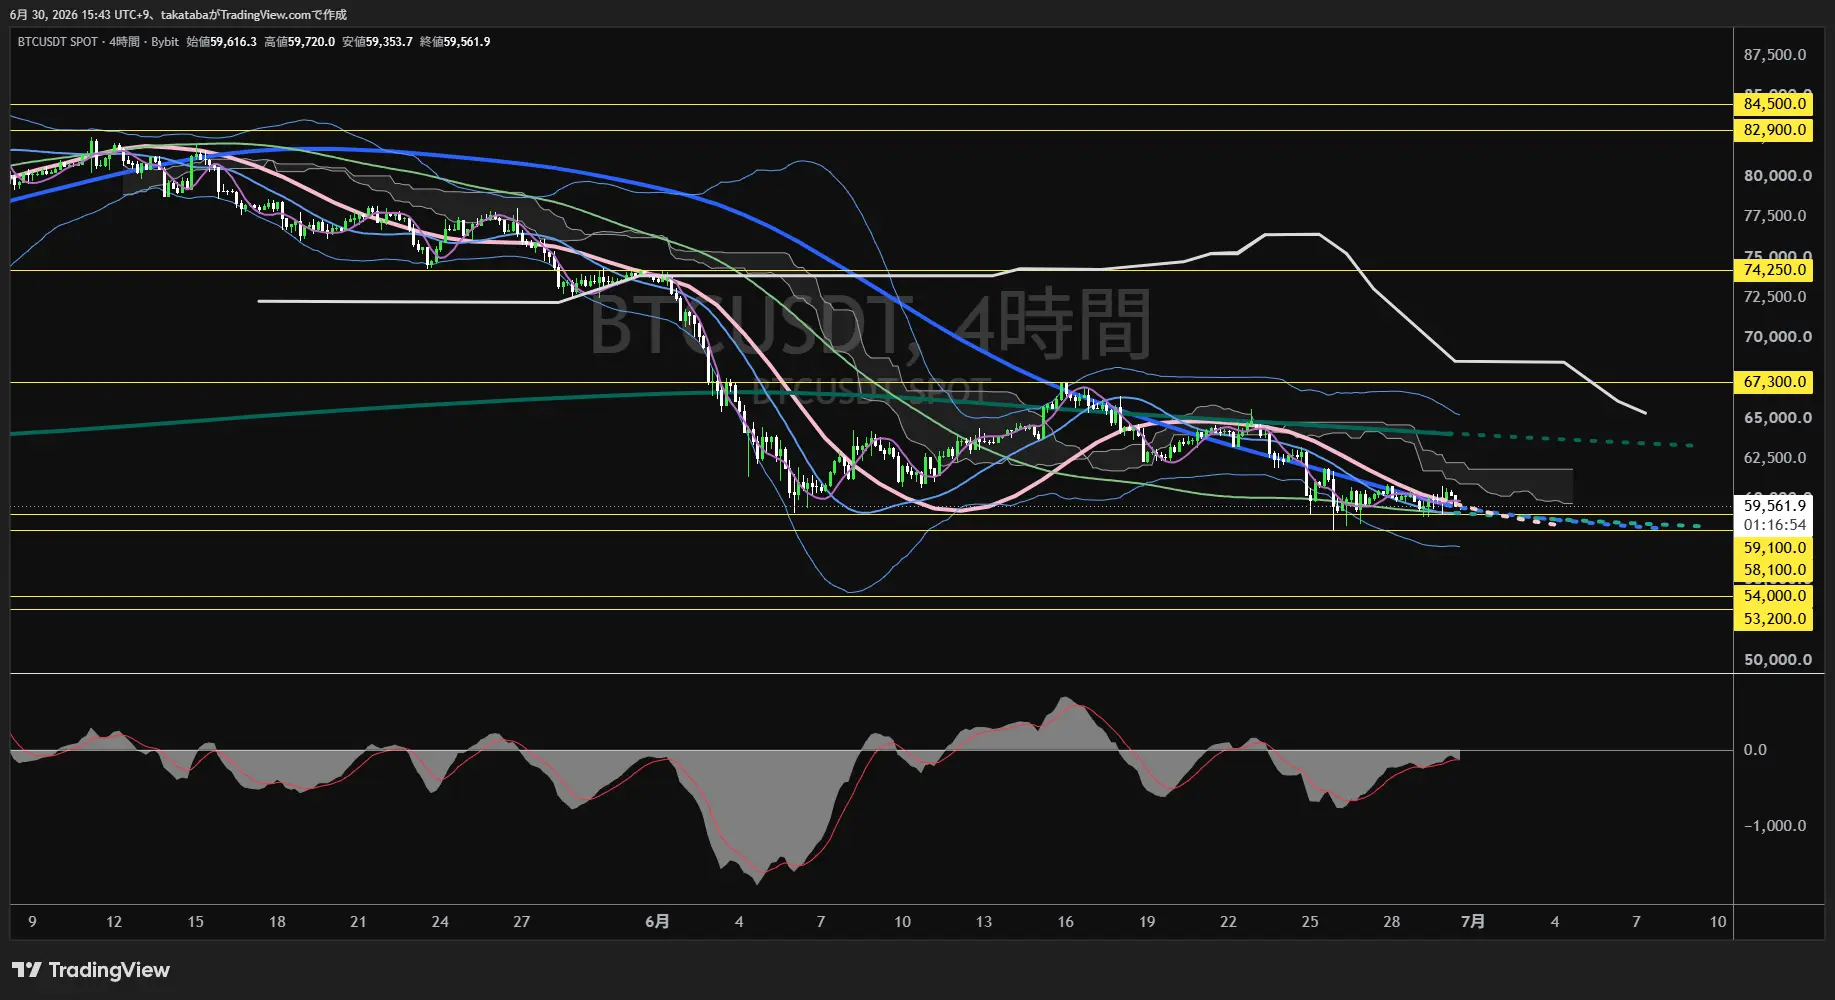This screenshot has height=1000, width=1835.
Task: Click date 18 on the time axis
Action: 277,922
